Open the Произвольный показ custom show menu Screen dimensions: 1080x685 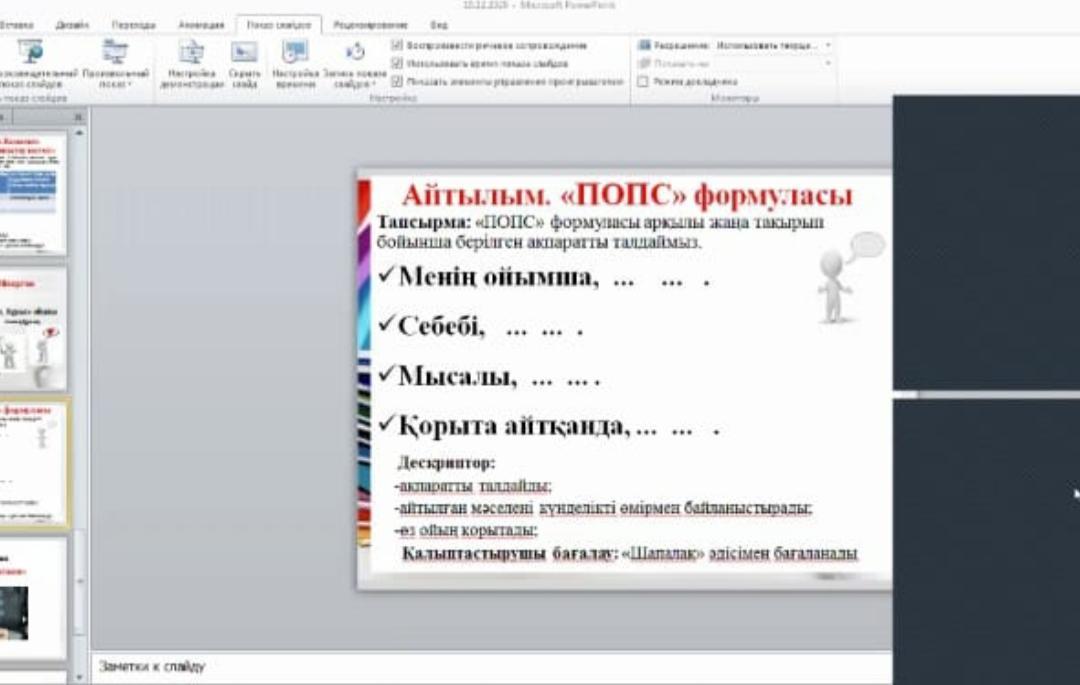[x=115, y=63]
